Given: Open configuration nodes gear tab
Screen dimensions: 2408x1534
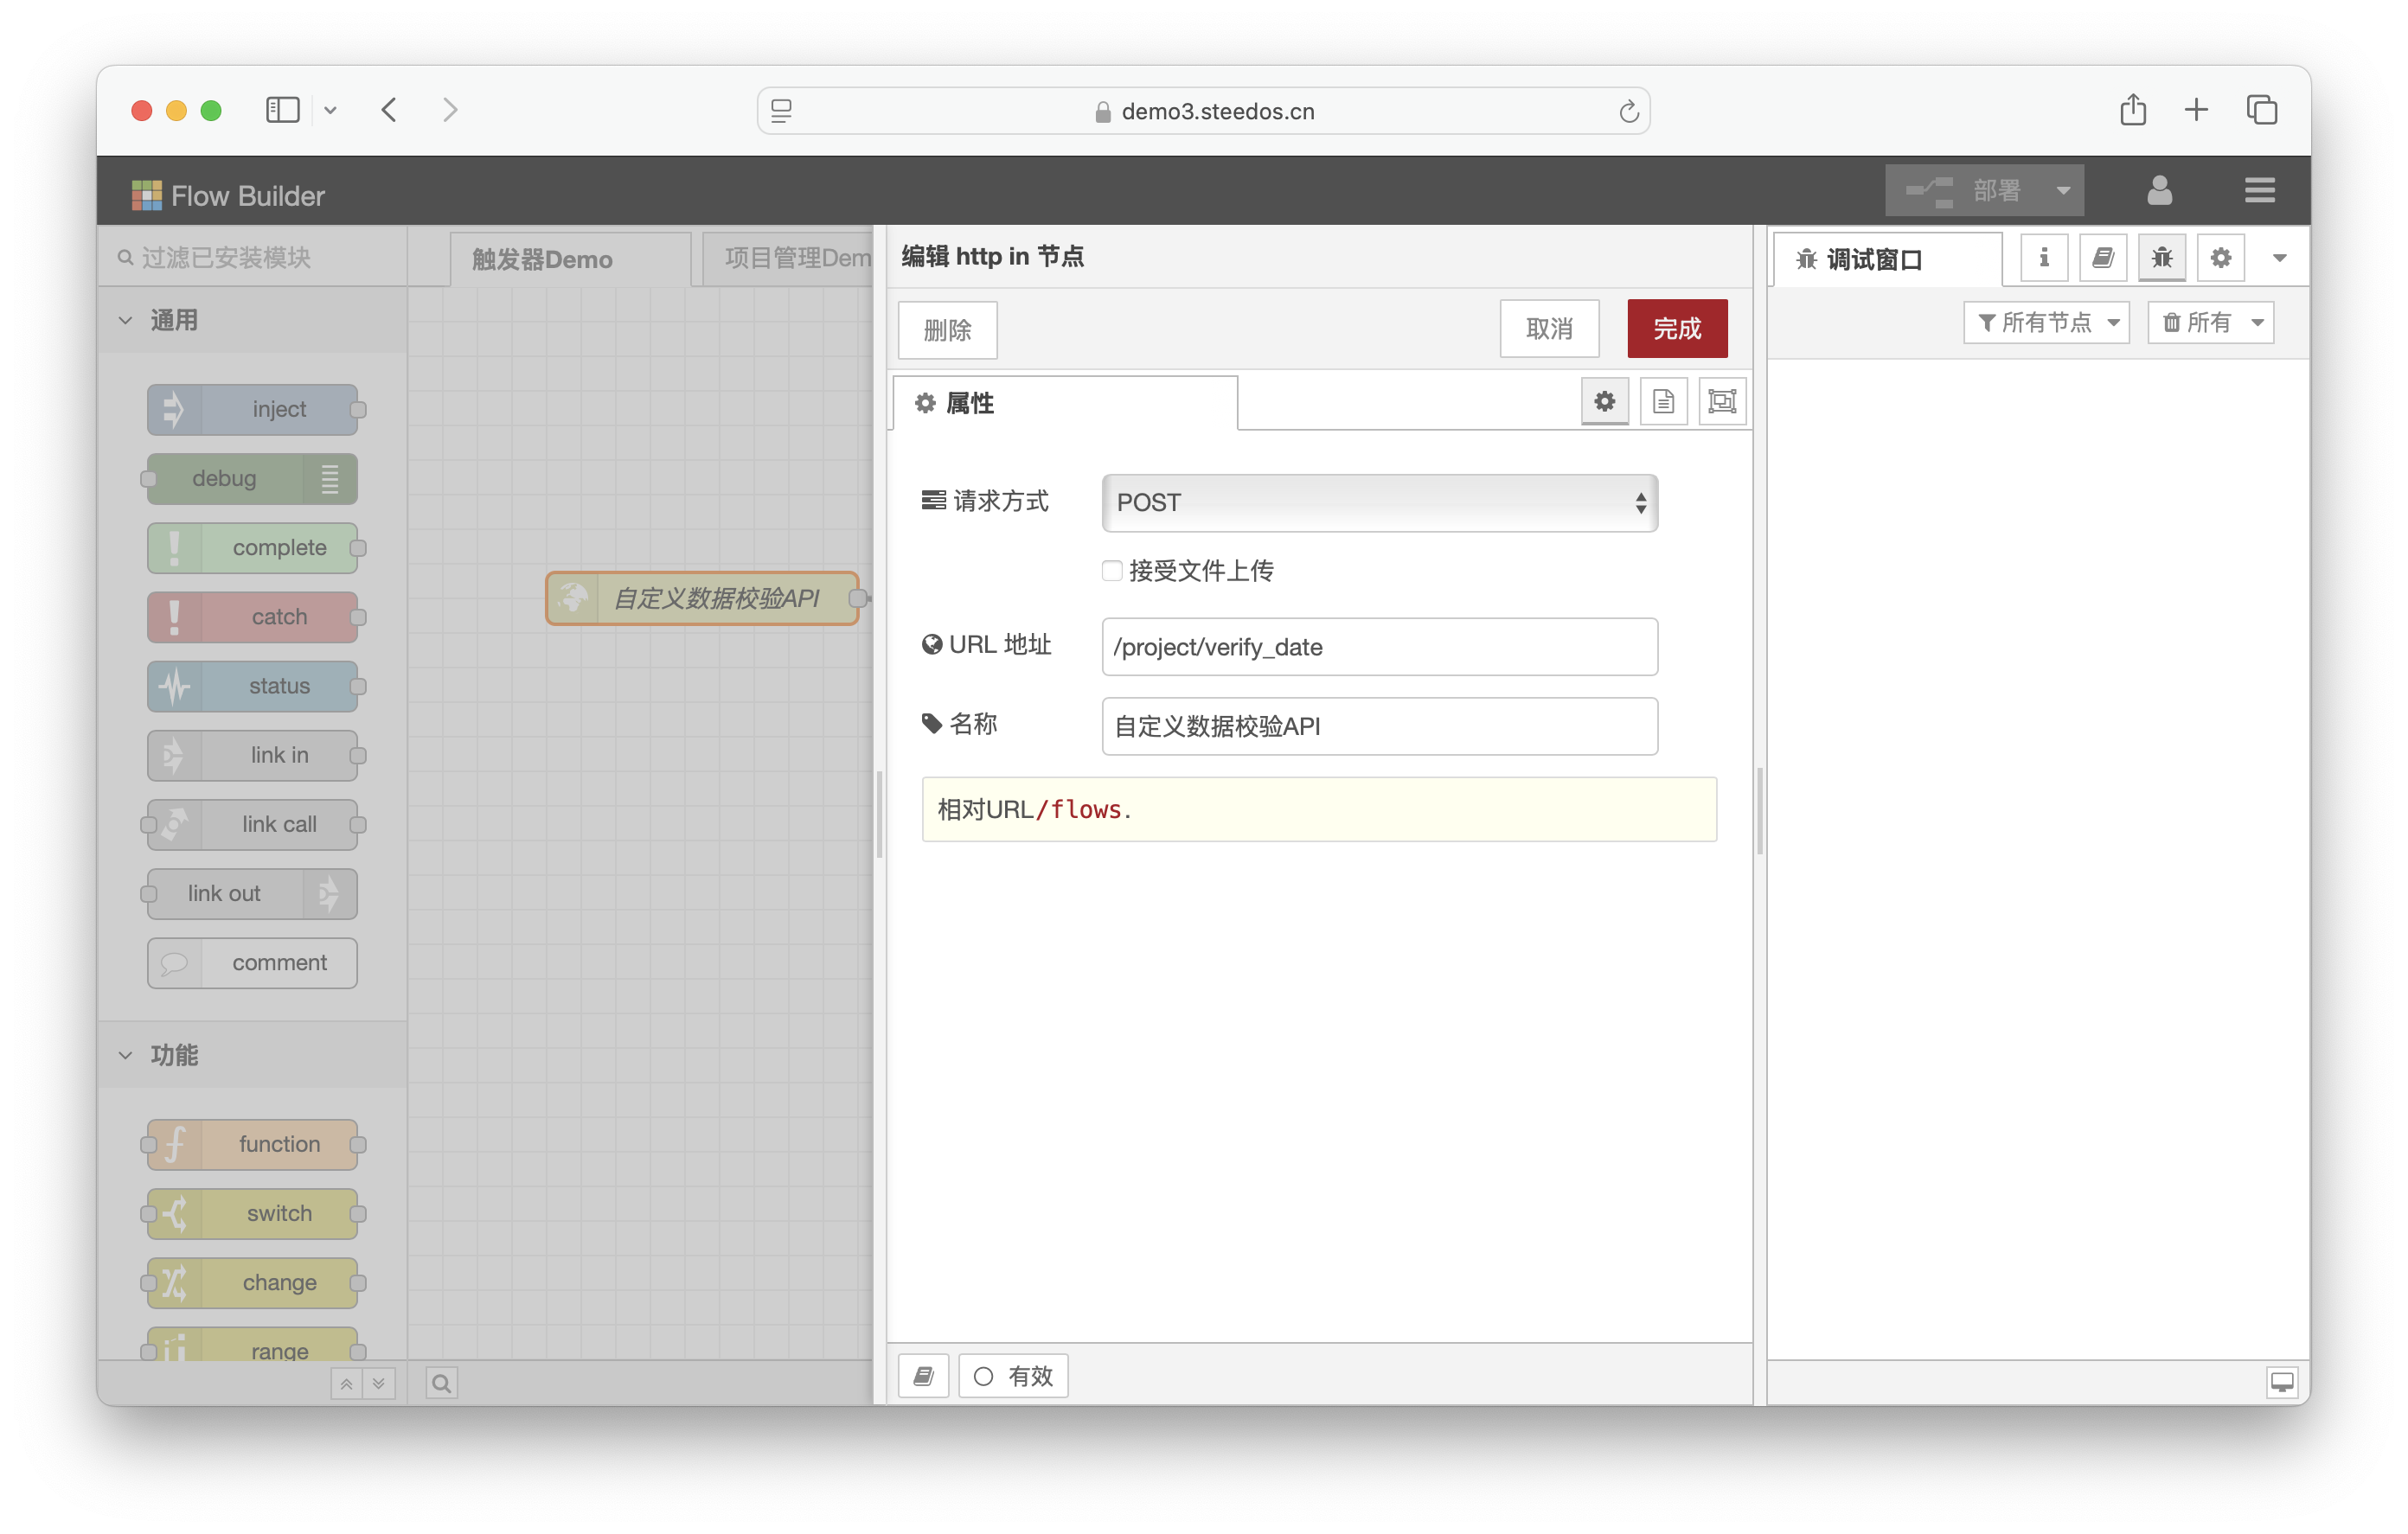Looking at the screenshot, I should [2221, 258].
